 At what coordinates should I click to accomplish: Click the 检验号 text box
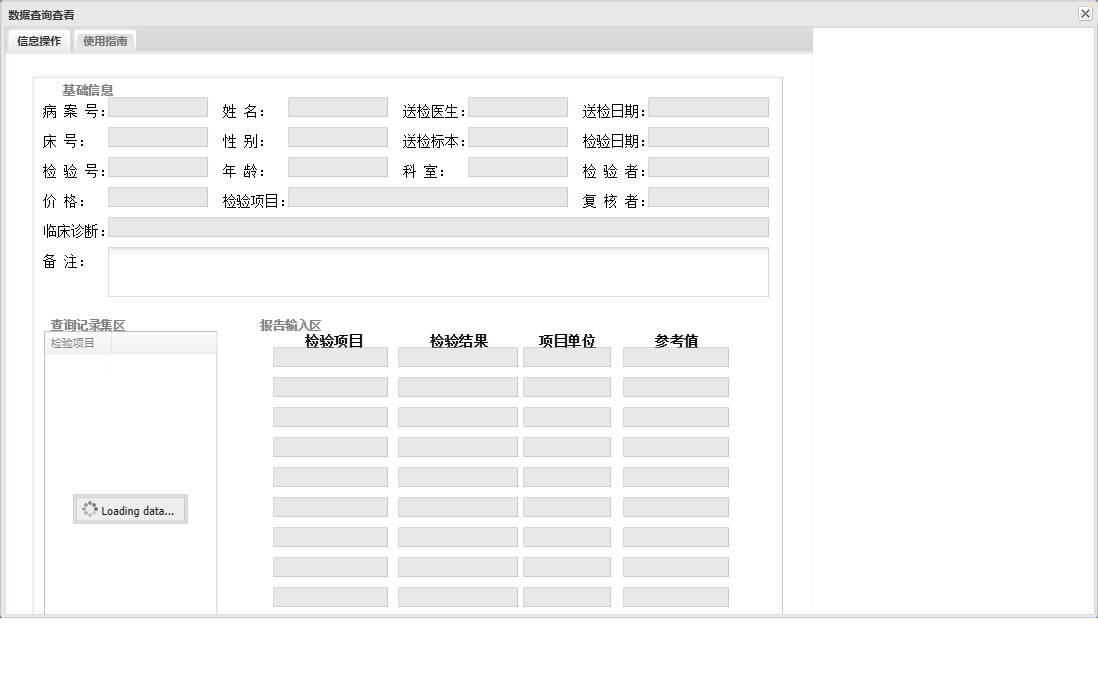coord(157,166)
